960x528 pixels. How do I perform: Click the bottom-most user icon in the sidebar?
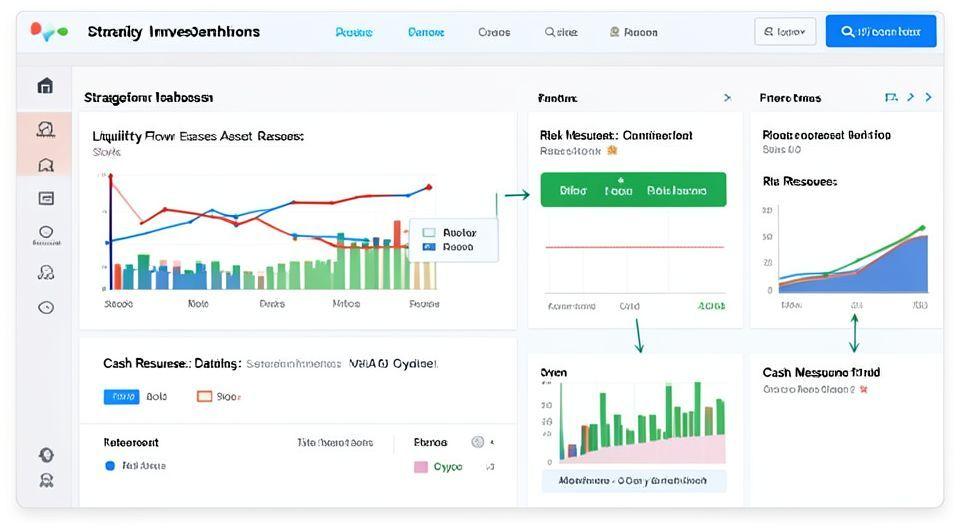[45, 480]
